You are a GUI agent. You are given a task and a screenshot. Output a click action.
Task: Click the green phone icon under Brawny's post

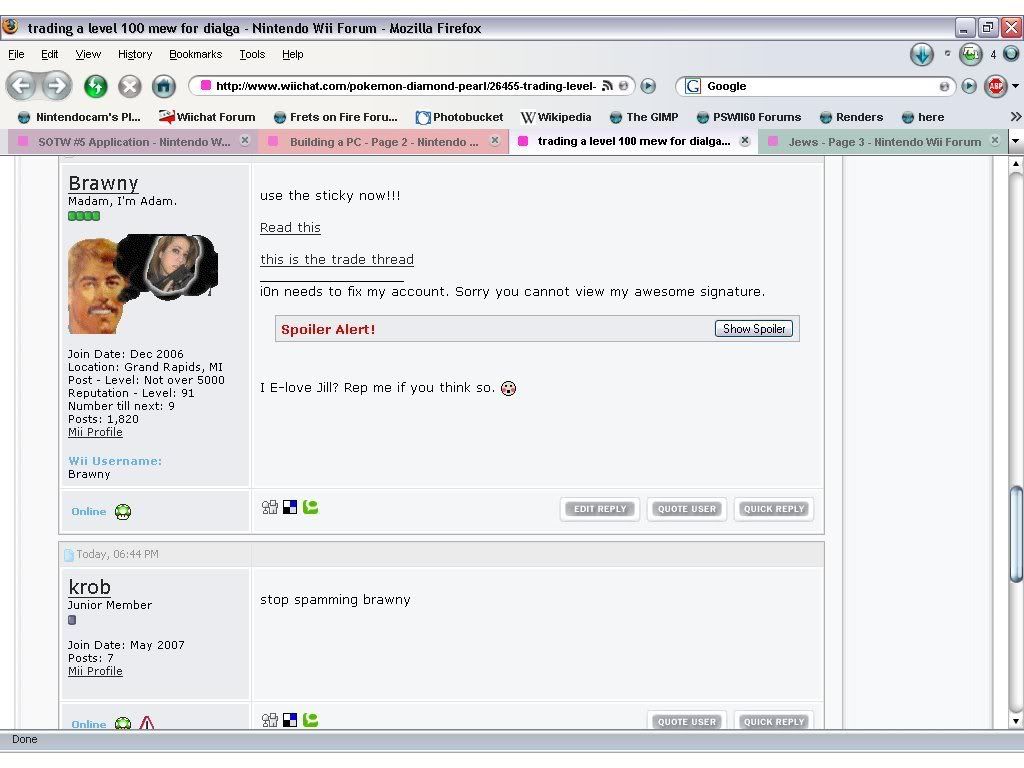310,507
